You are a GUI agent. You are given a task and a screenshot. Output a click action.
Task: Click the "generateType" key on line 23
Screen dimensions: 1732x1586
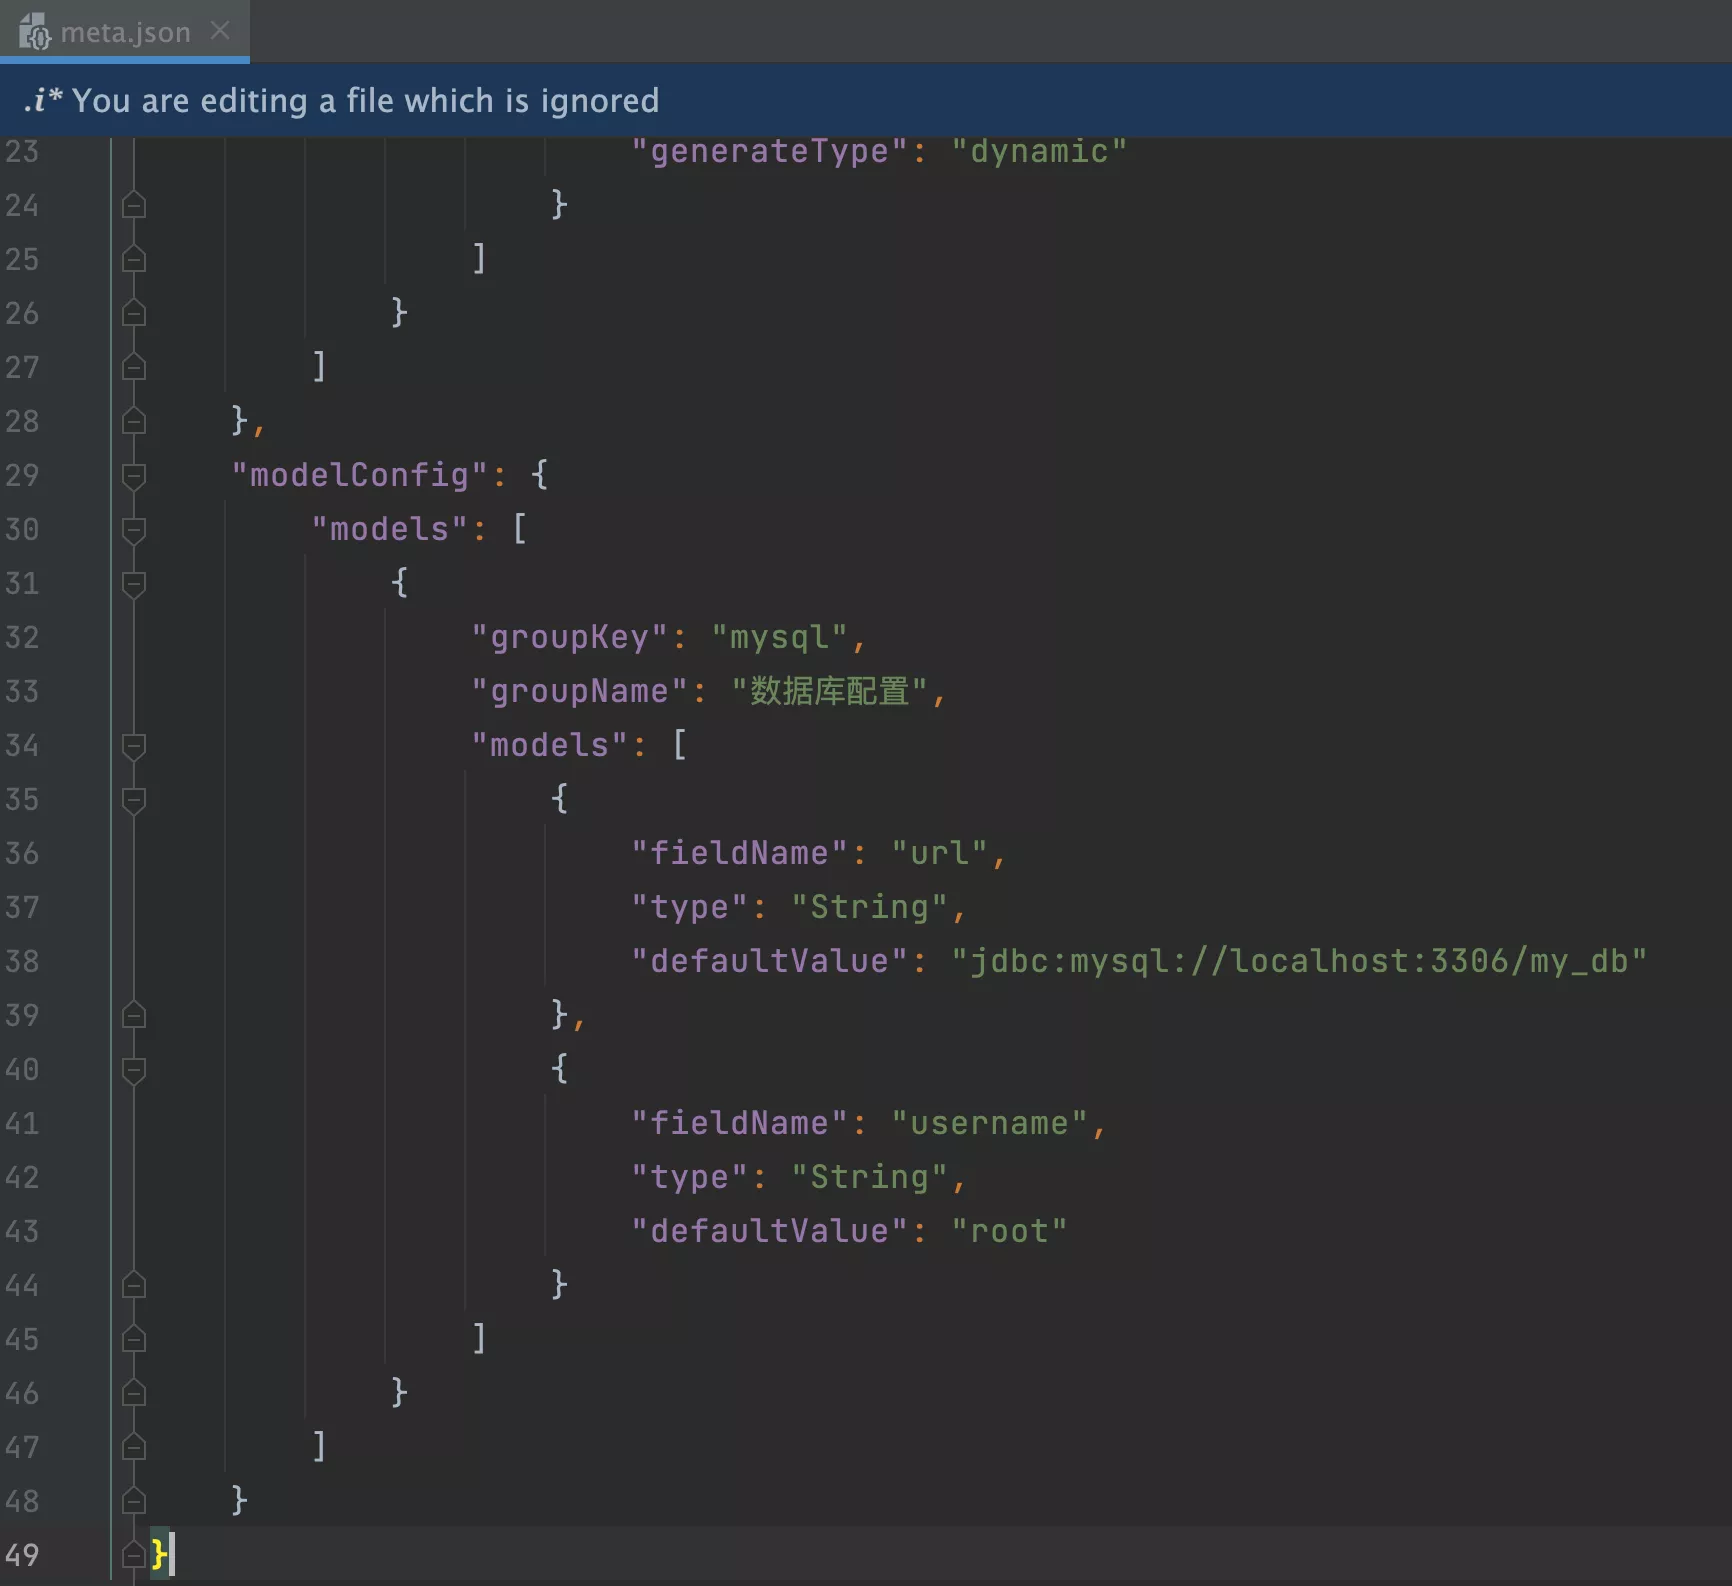click(769, 151)
